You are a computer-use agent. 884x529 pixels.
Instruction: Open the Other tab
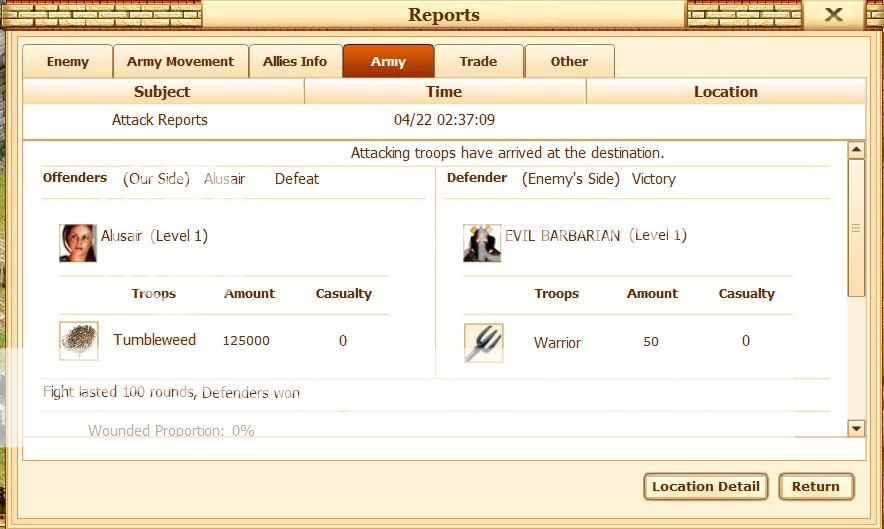569,62
